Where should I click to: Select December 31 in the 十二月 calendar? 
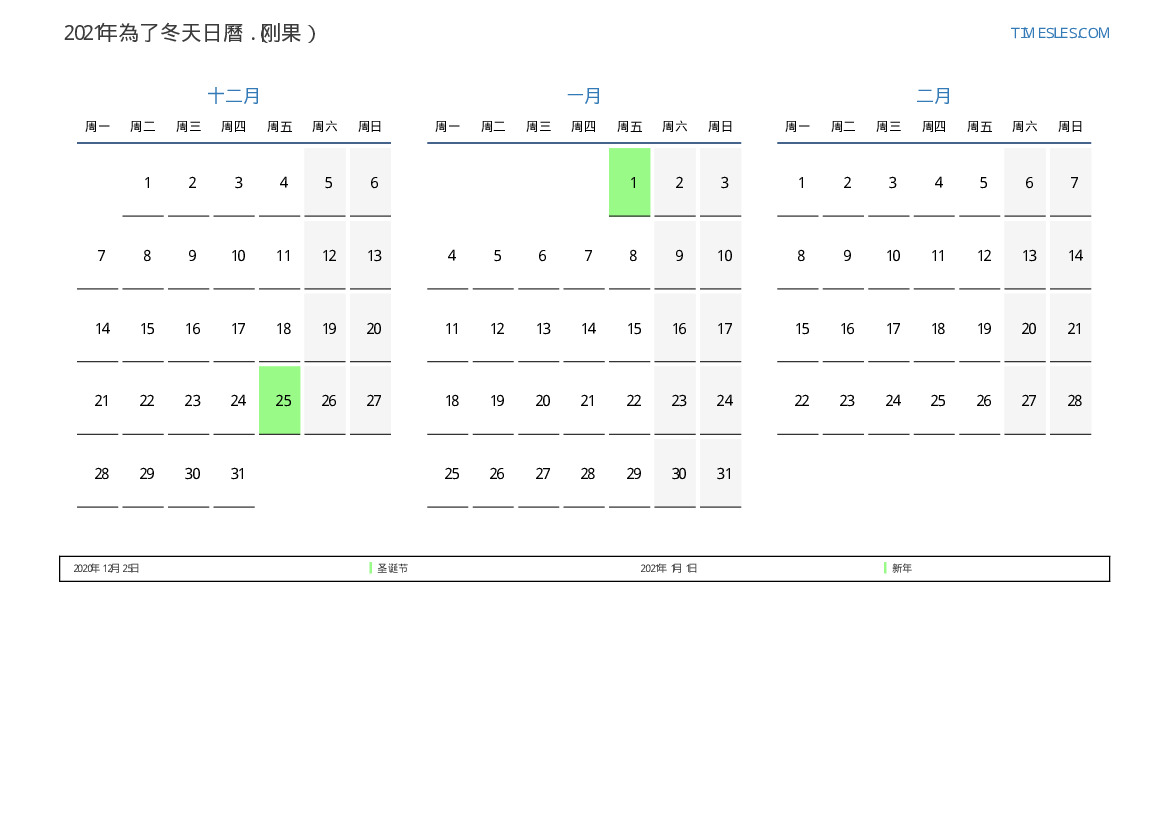(x=237, y=474)
